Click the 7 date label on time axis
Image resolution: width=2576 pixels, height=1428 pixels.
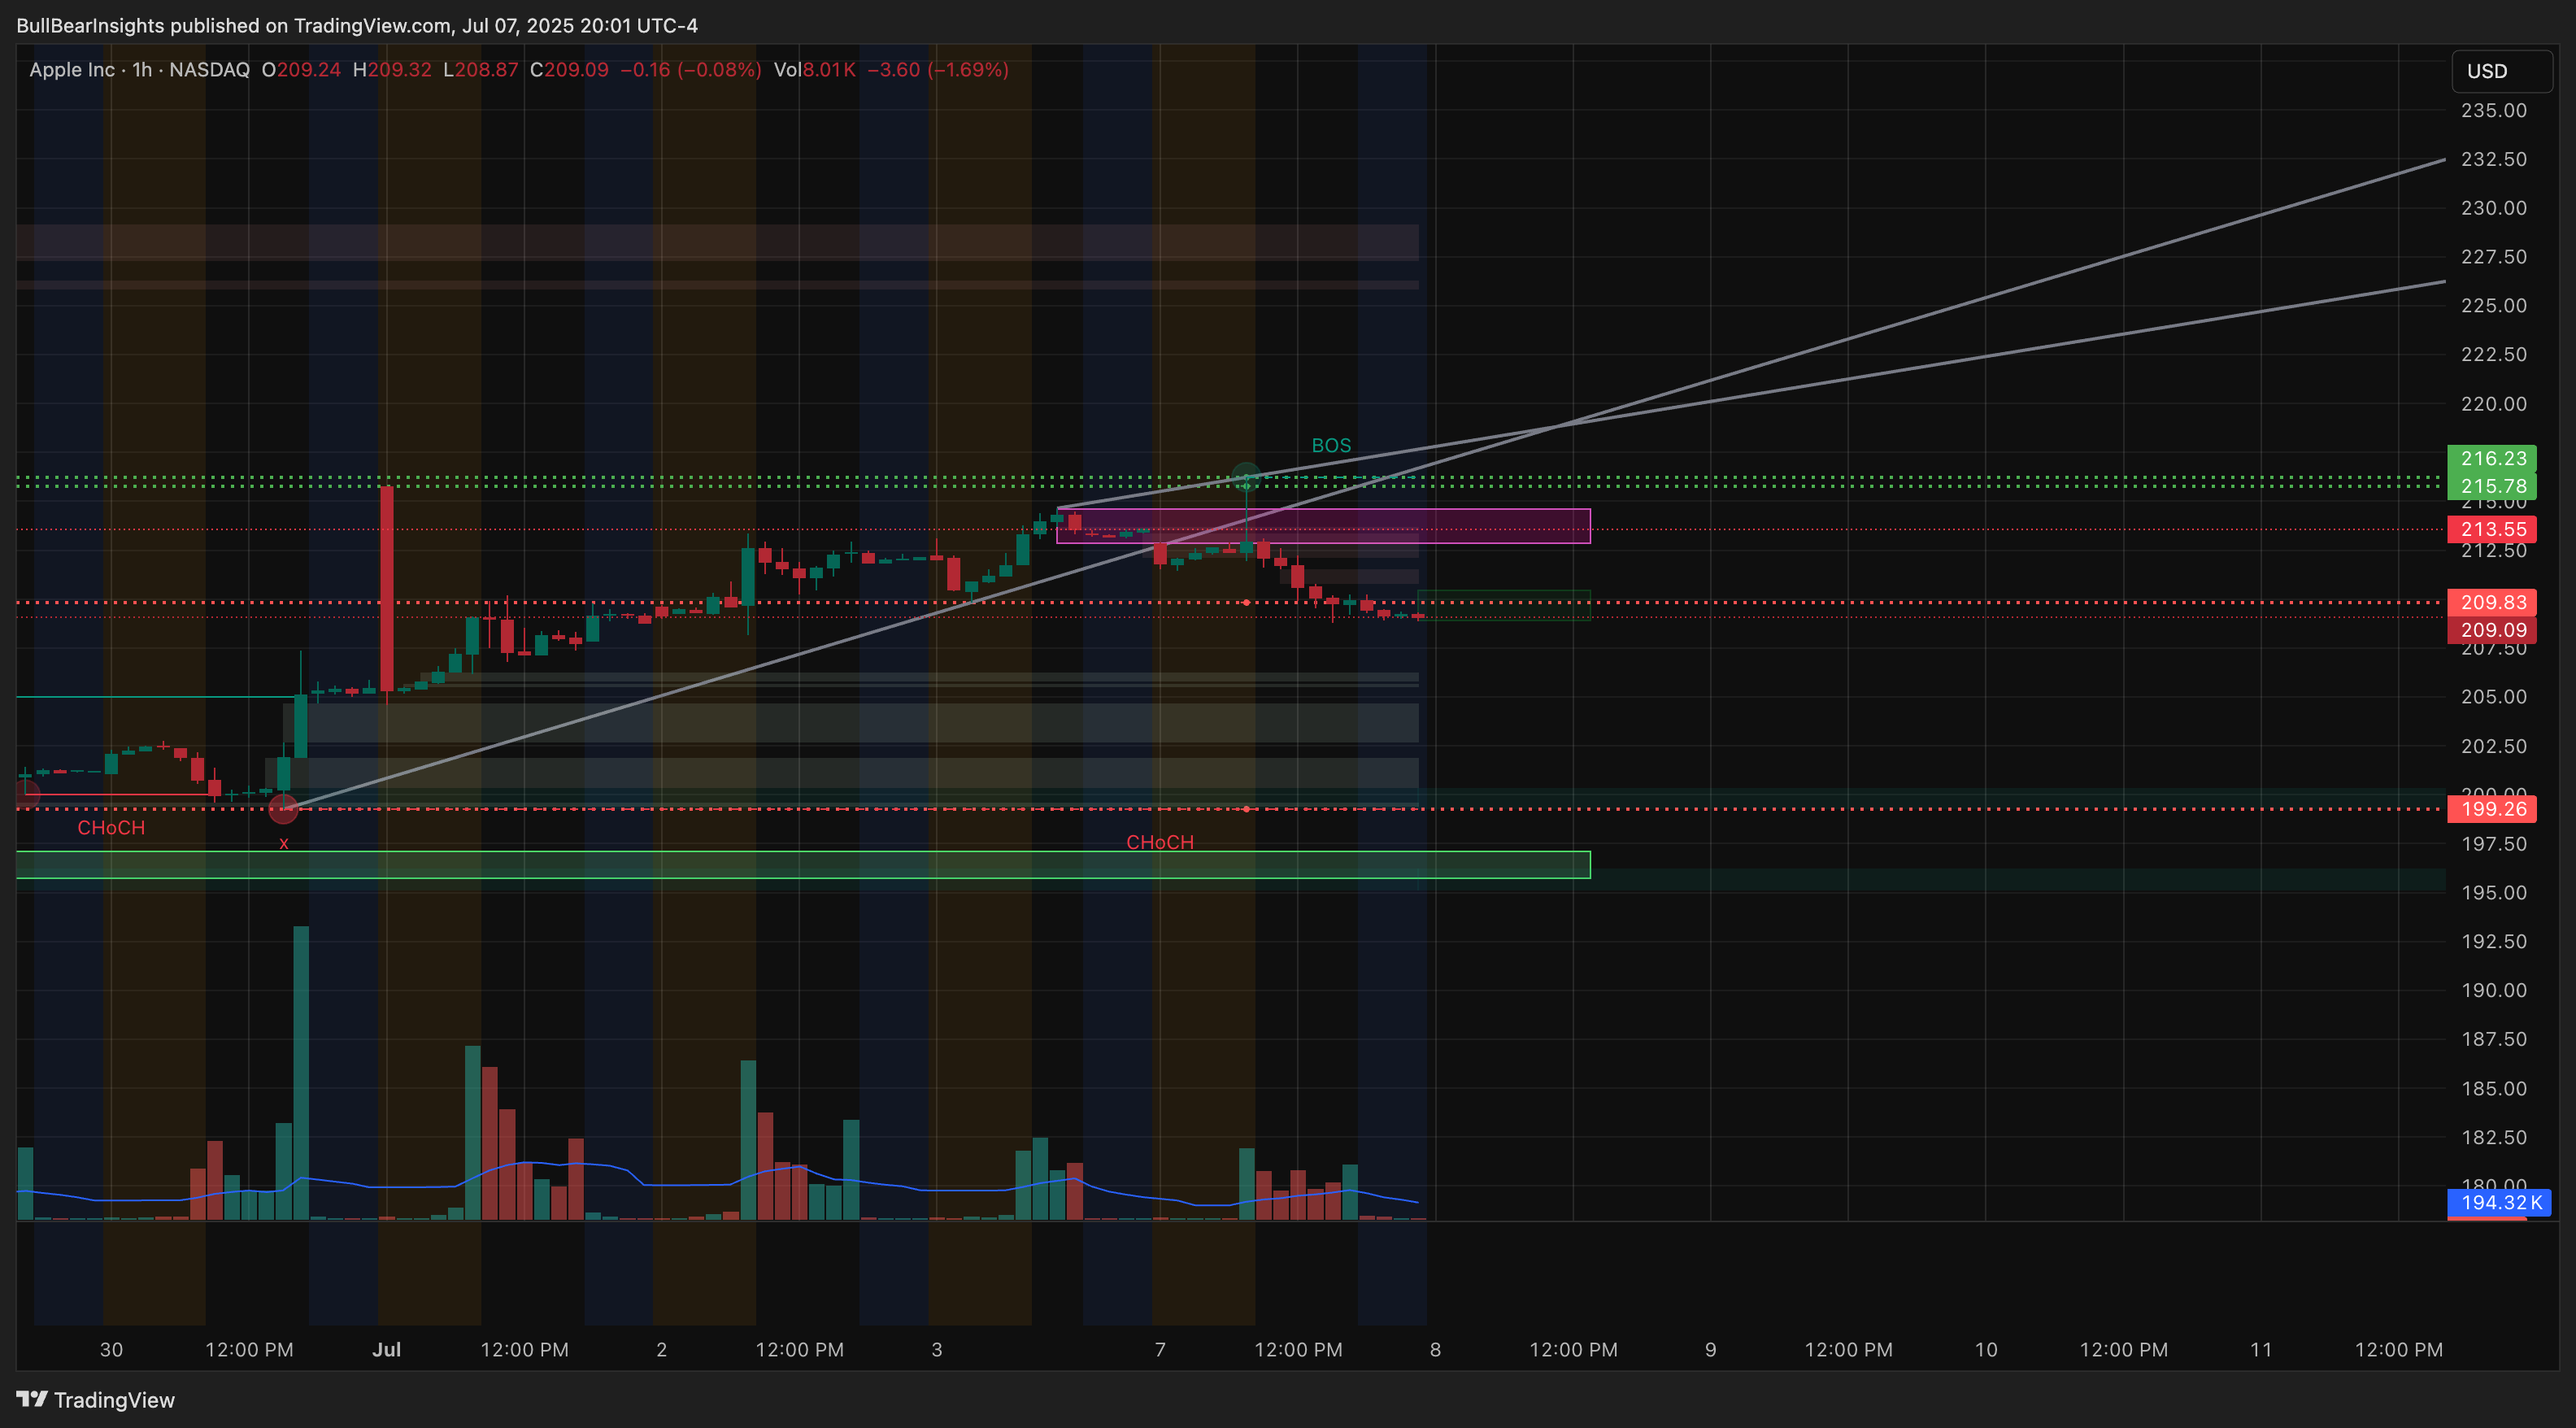pyautogui.click(x=1160, y=1349)
